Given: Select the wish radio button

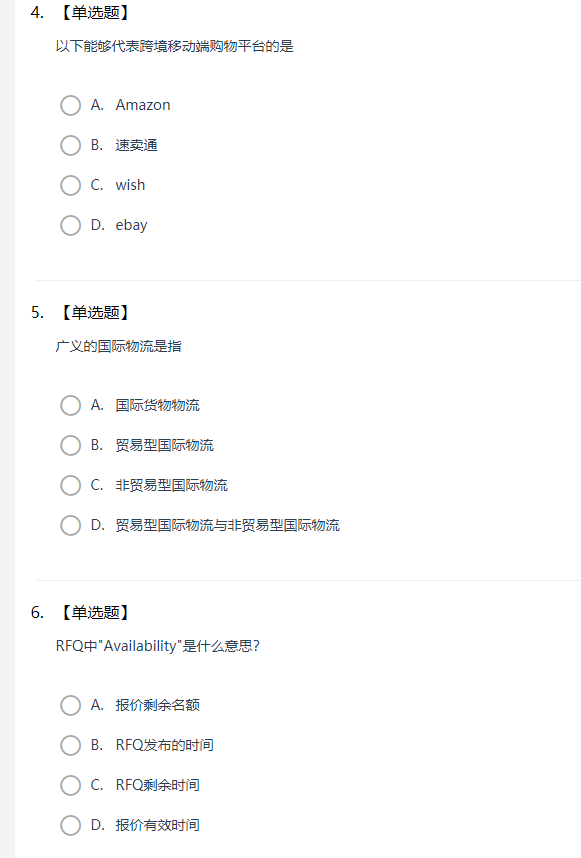Looking at the screenshot, I should pos(71,185).
